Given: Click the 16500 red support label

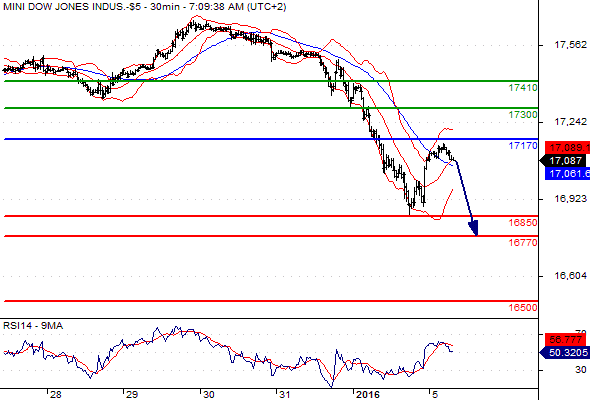Looking at the screenshot, I should (x=523, y=307).
